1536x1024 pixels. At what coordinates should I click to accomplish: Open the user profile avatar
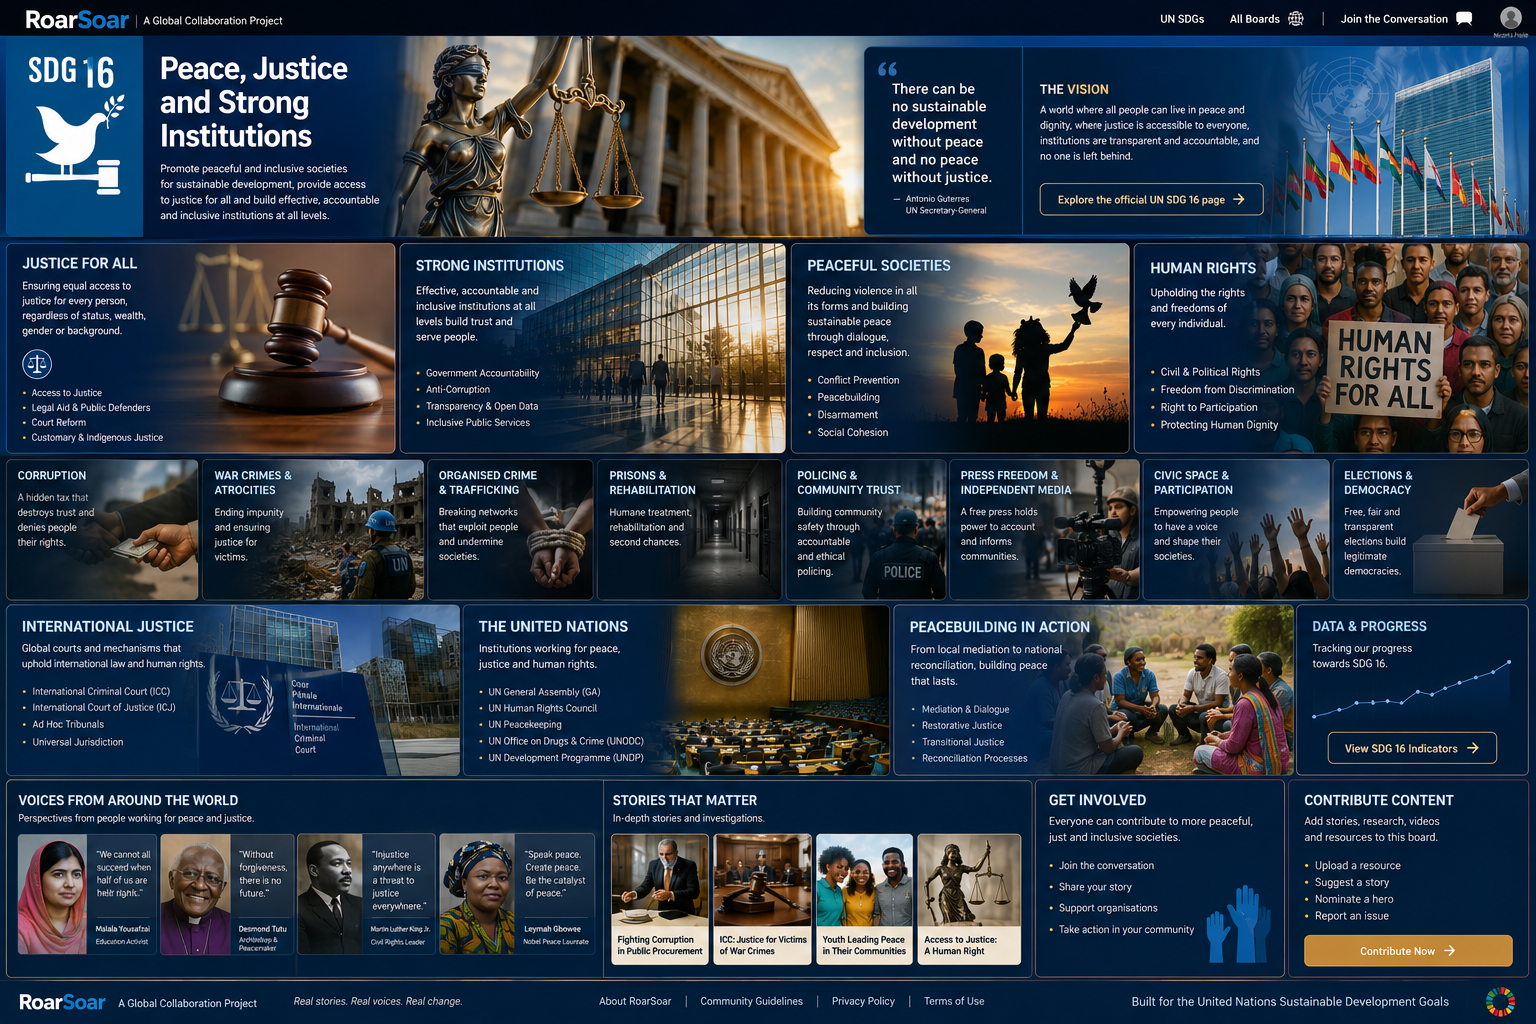pos(1510,17)
